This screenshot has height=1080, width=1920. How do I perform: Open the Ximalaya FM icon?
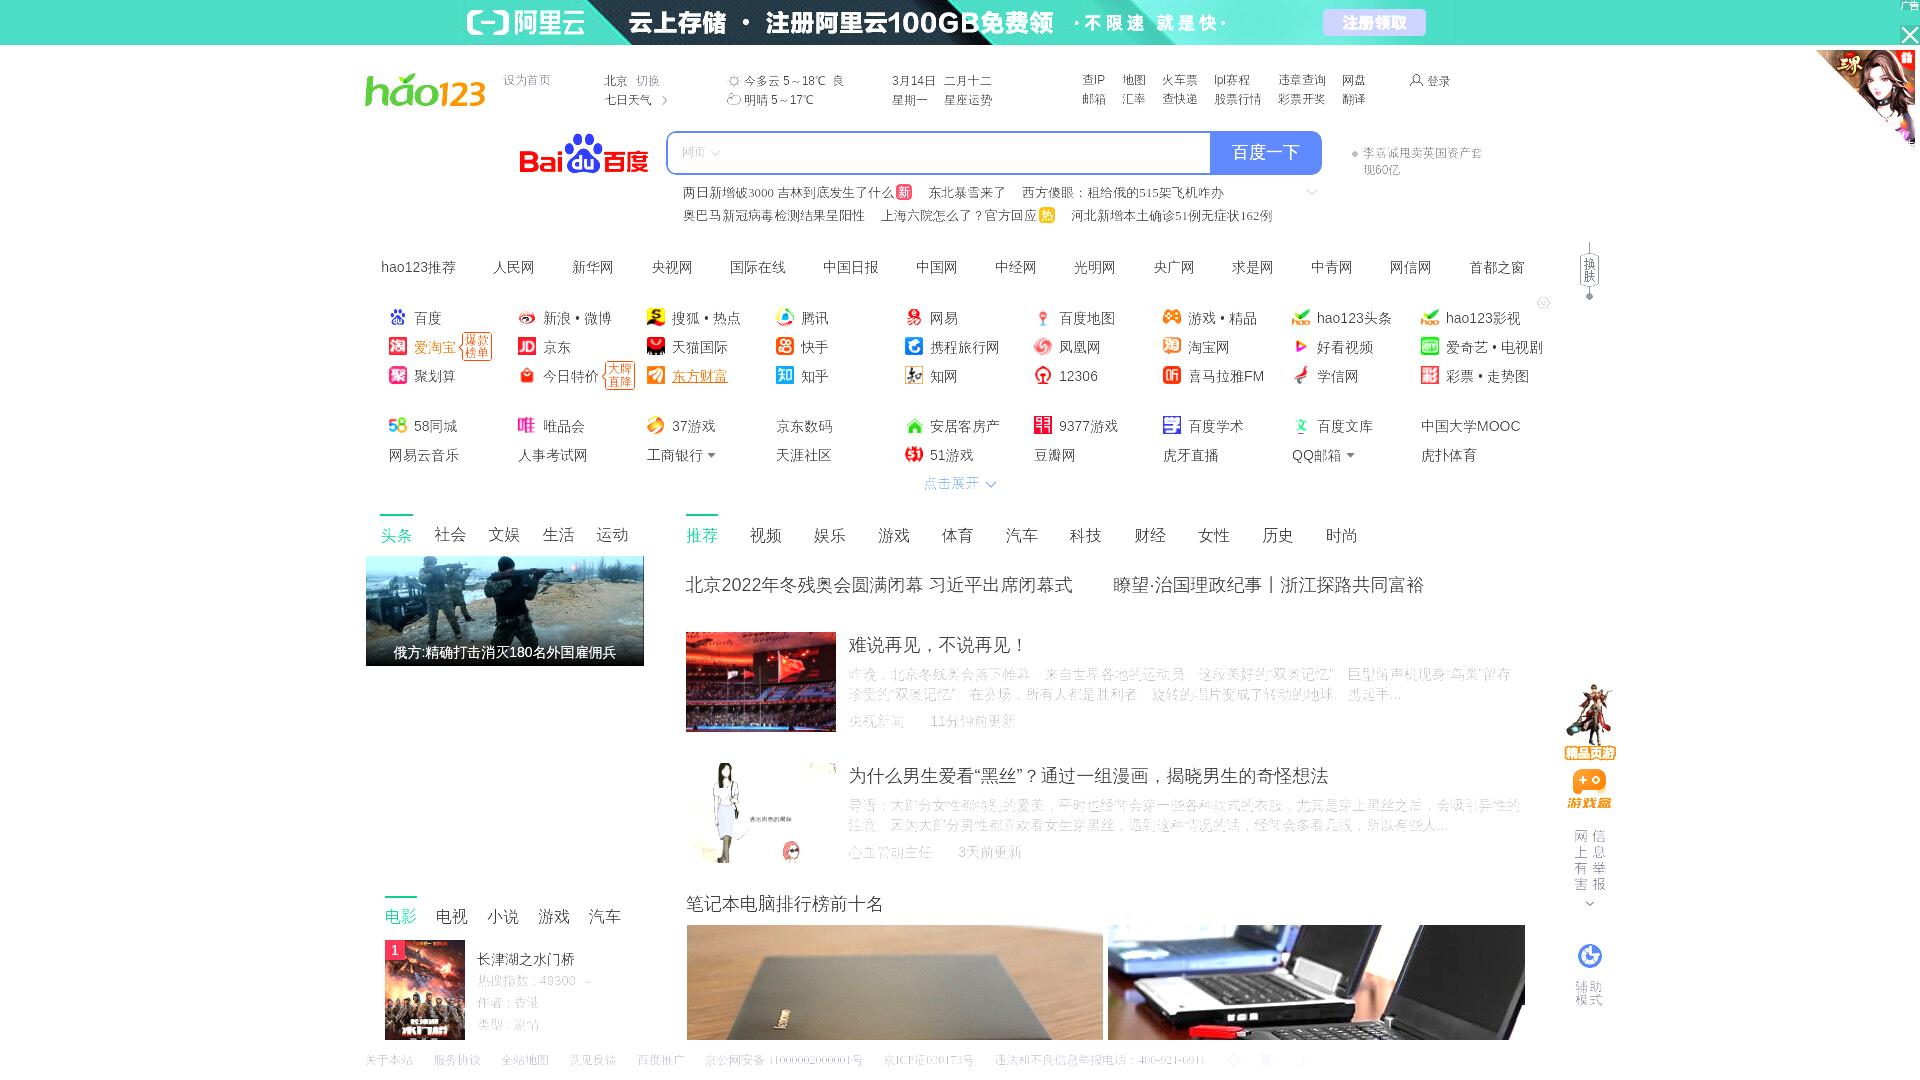pos(1172,376)
